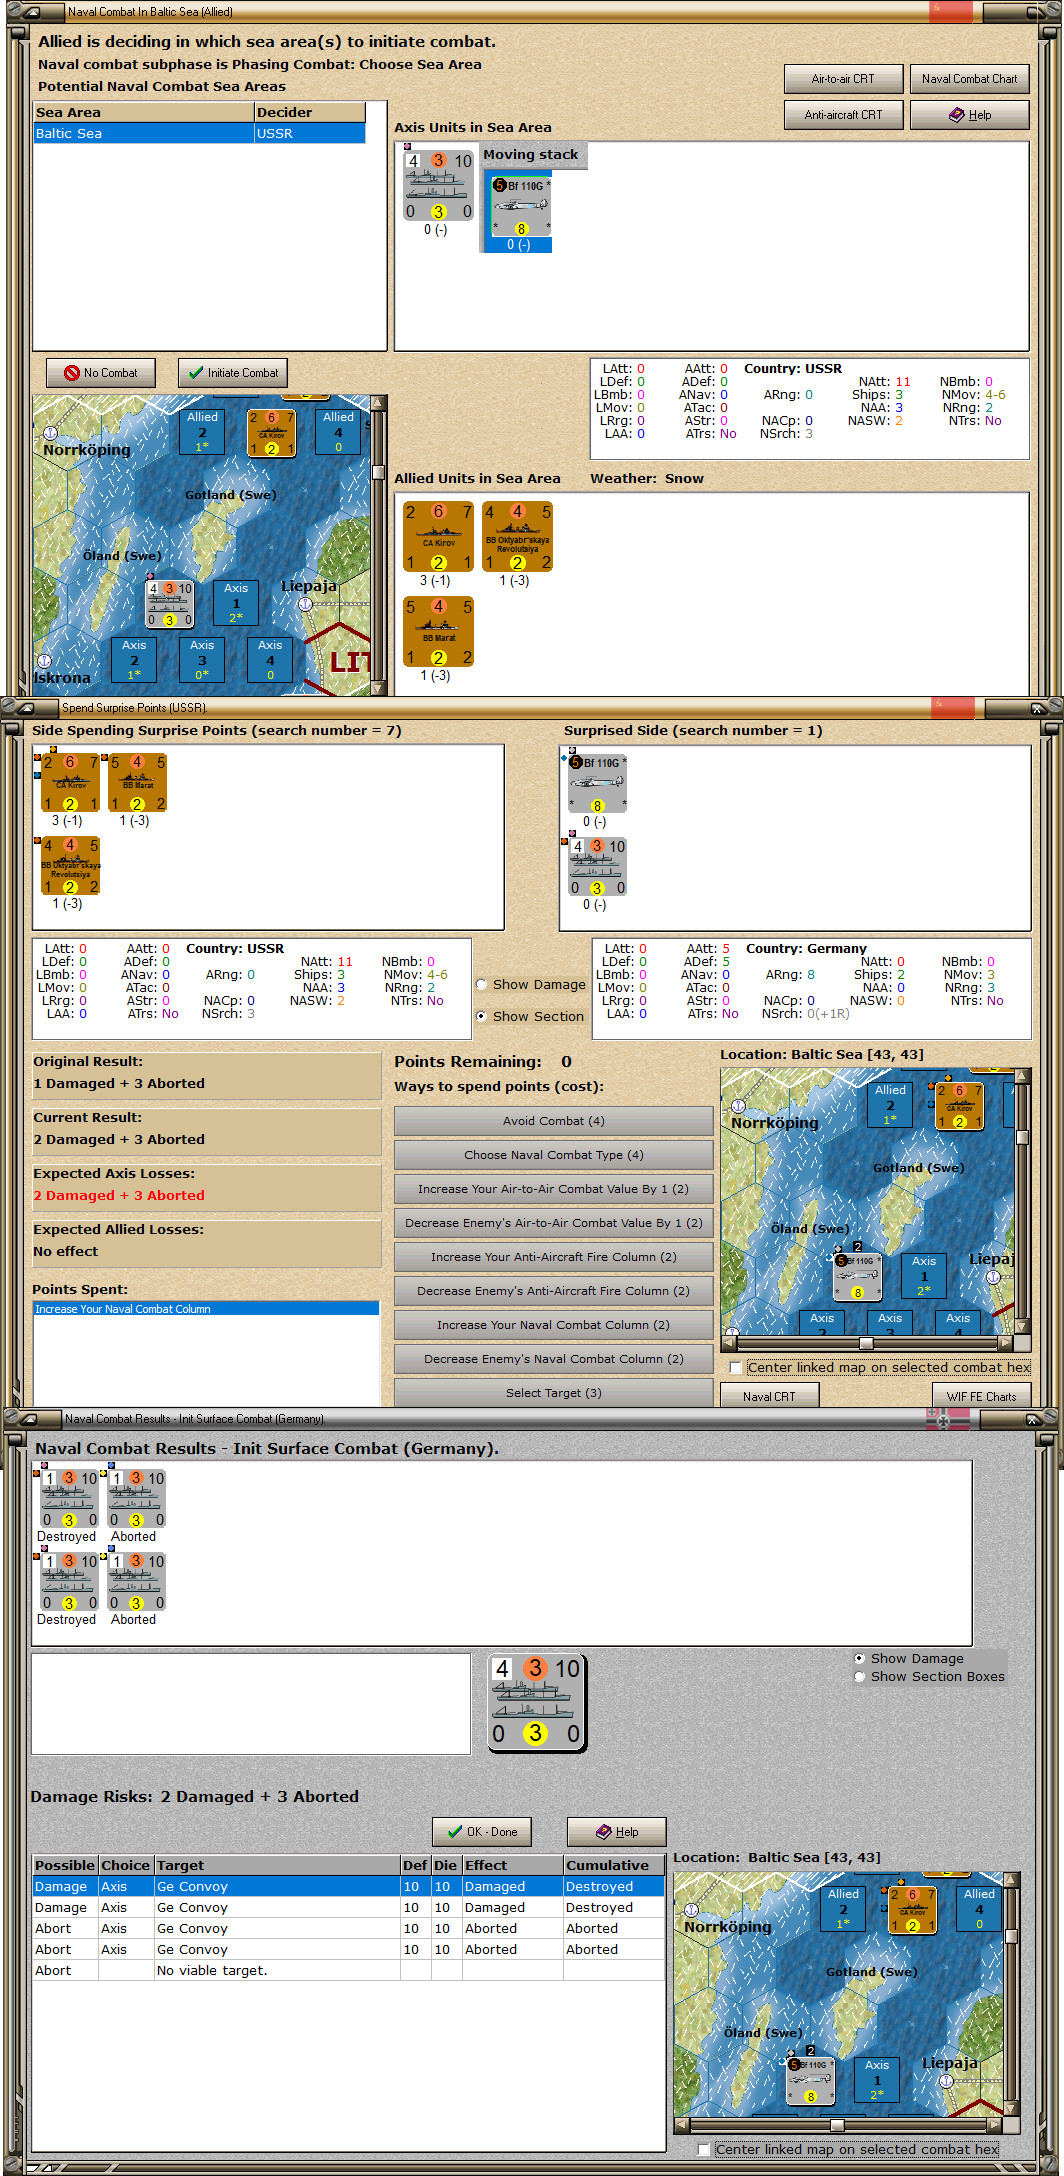Select Show Section Boxes radio button
1064x2176 pixels.
coord(859,1676)
